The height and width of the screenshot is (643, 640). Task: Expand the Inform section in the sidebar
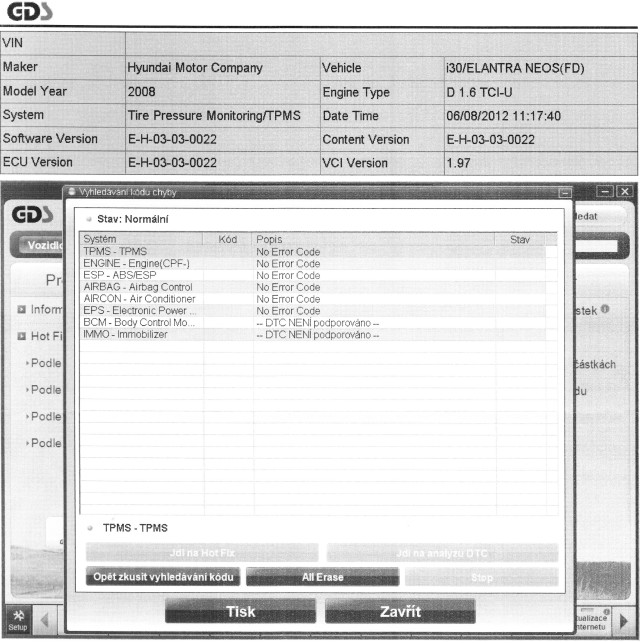point(21,309)
